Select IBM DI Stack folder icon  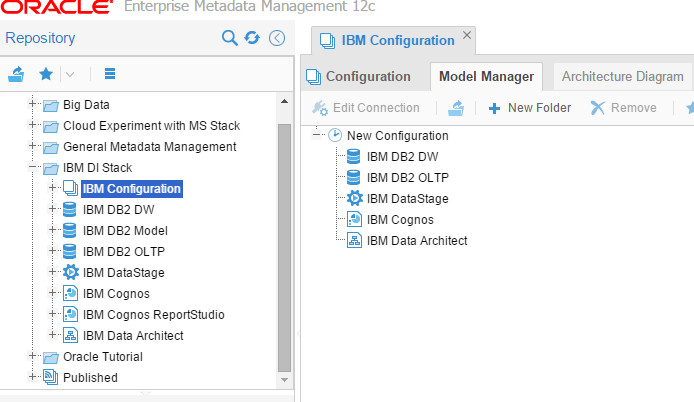pyautogui.click(x=50, y=168)
